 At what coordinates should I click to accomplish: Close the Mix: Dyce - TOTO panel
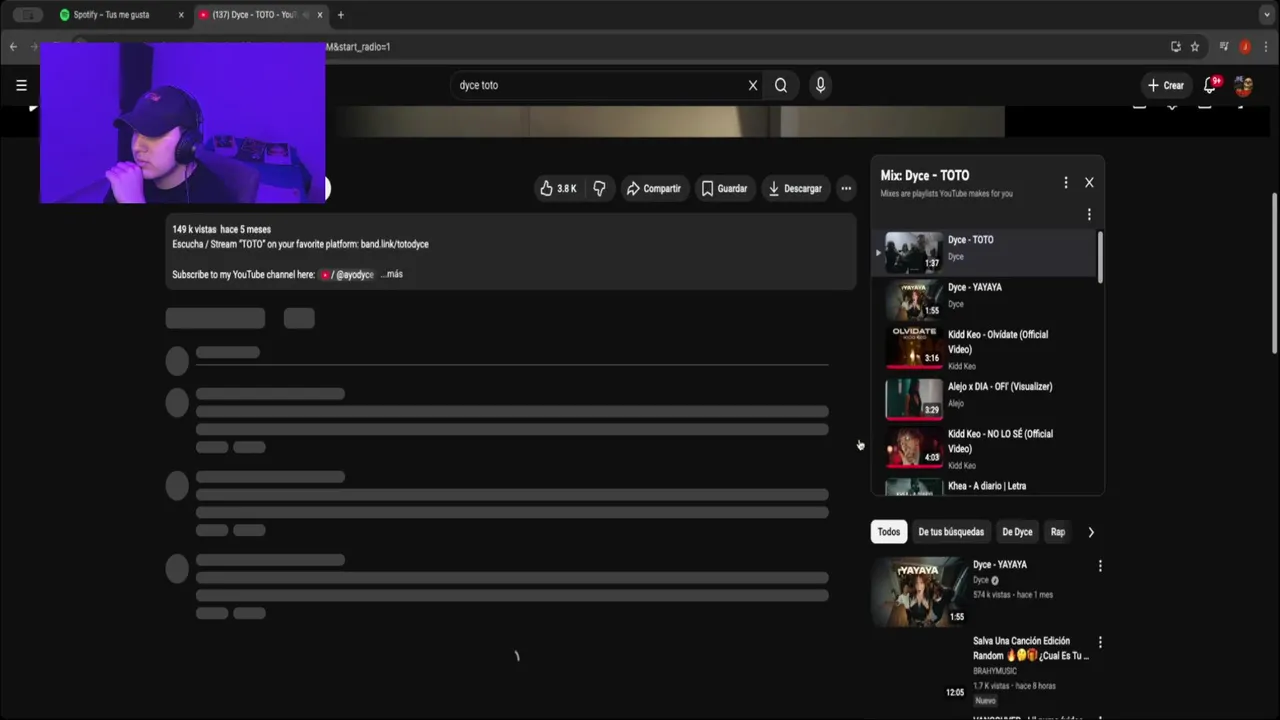click(1089, 182)
